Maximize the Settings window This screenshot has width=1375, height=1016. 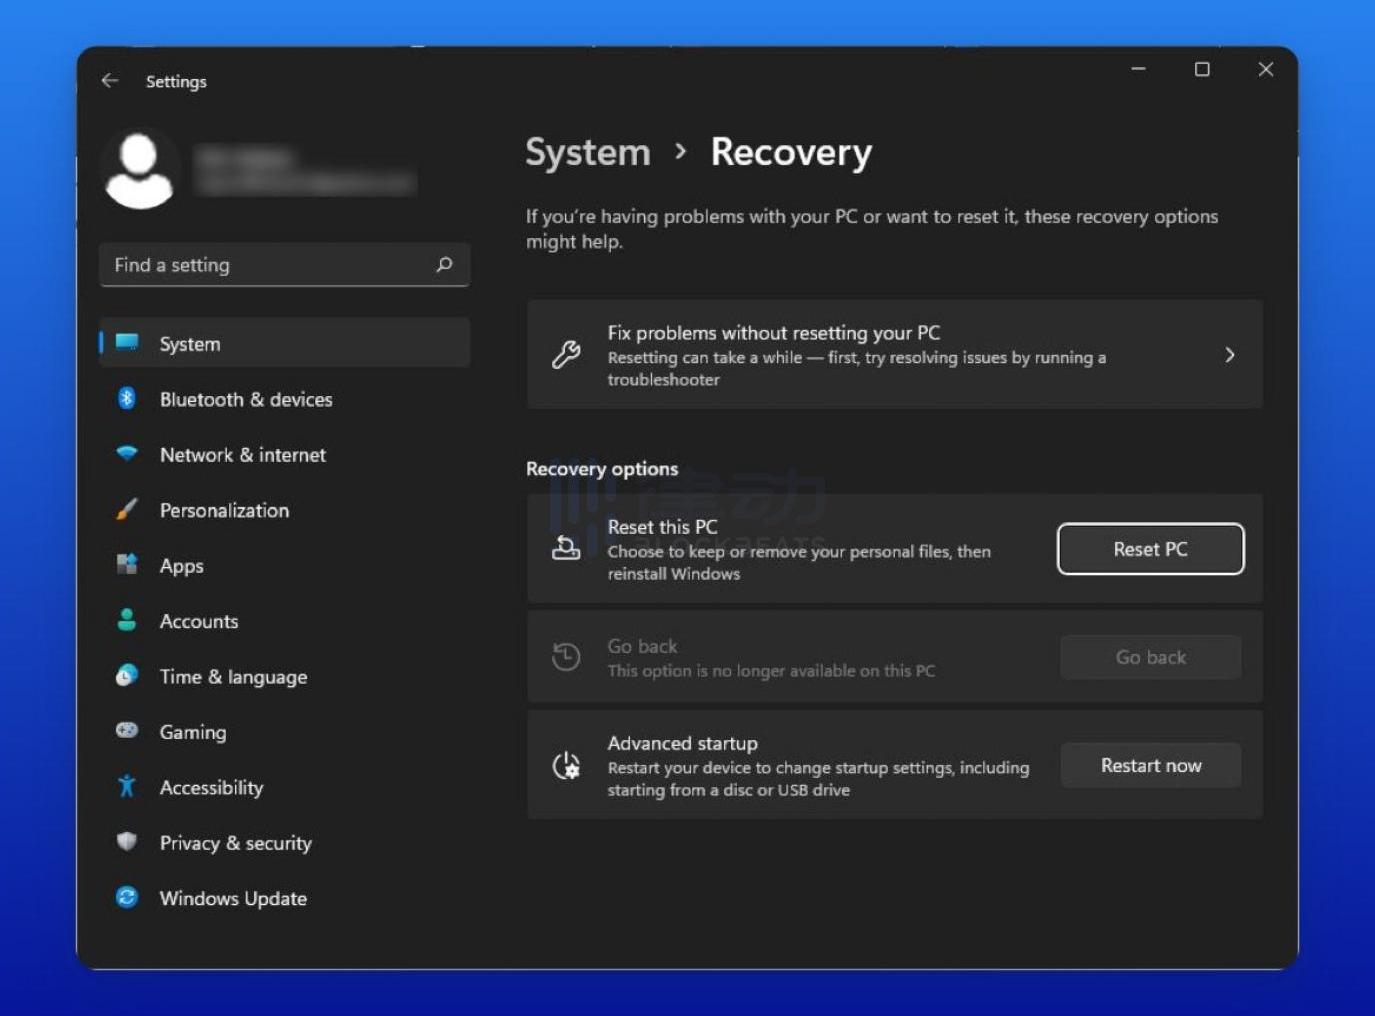(1202, 69)
